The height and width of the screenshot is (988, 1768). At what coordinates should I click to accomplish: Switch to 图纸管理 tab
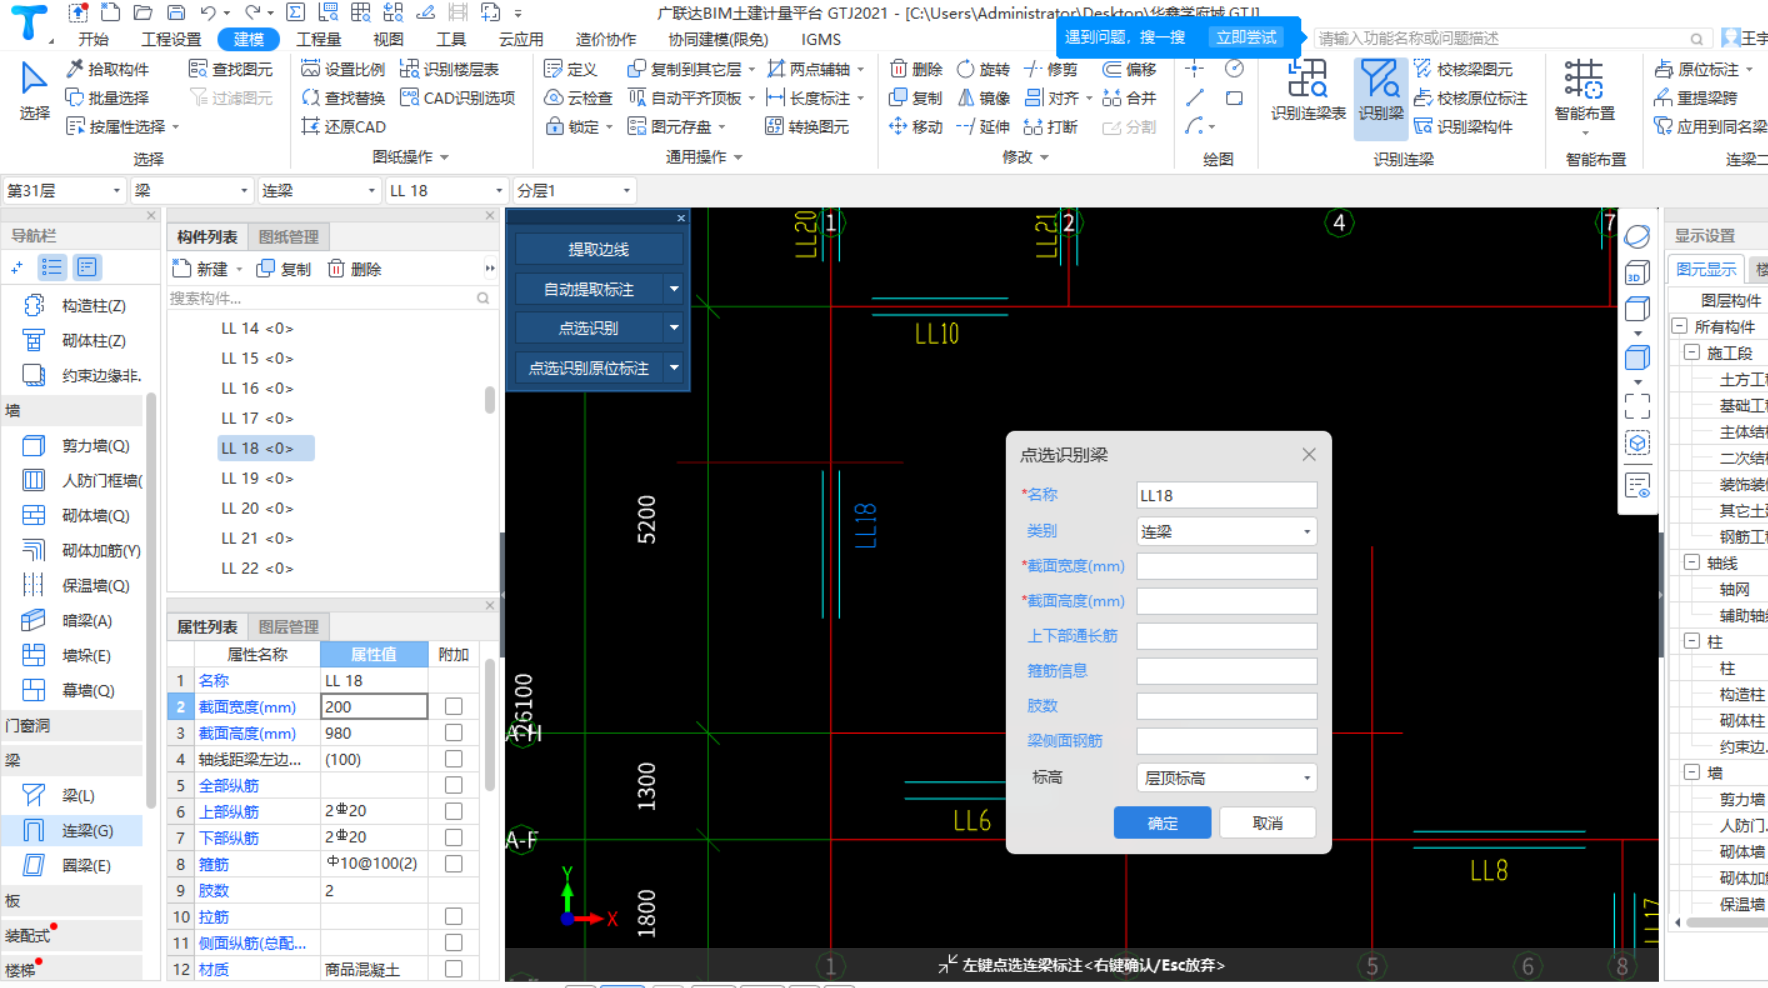(x=288, y=237)
